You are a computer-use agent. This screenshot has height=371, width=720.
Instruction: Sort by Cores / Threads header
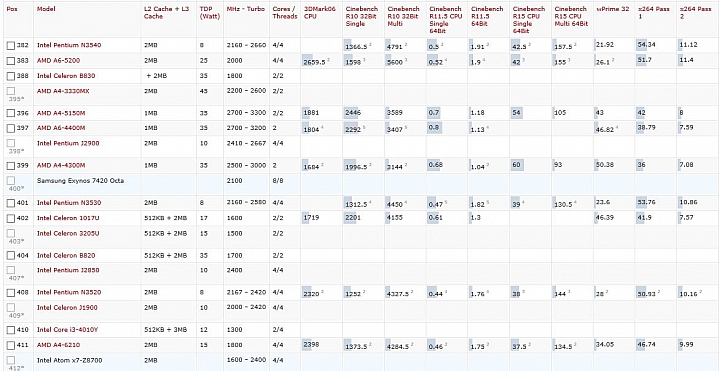pyautogui.click(x=284, y=12)
